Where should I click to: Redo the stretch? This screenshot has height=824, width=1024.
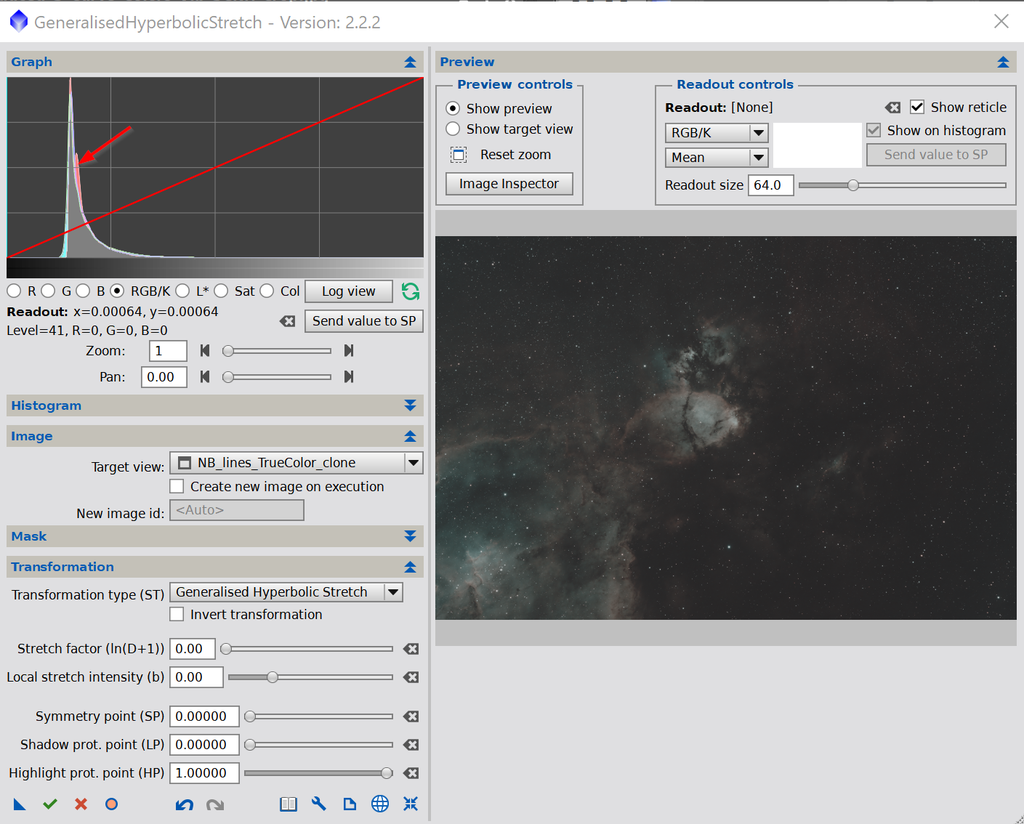tap(215, 804)
